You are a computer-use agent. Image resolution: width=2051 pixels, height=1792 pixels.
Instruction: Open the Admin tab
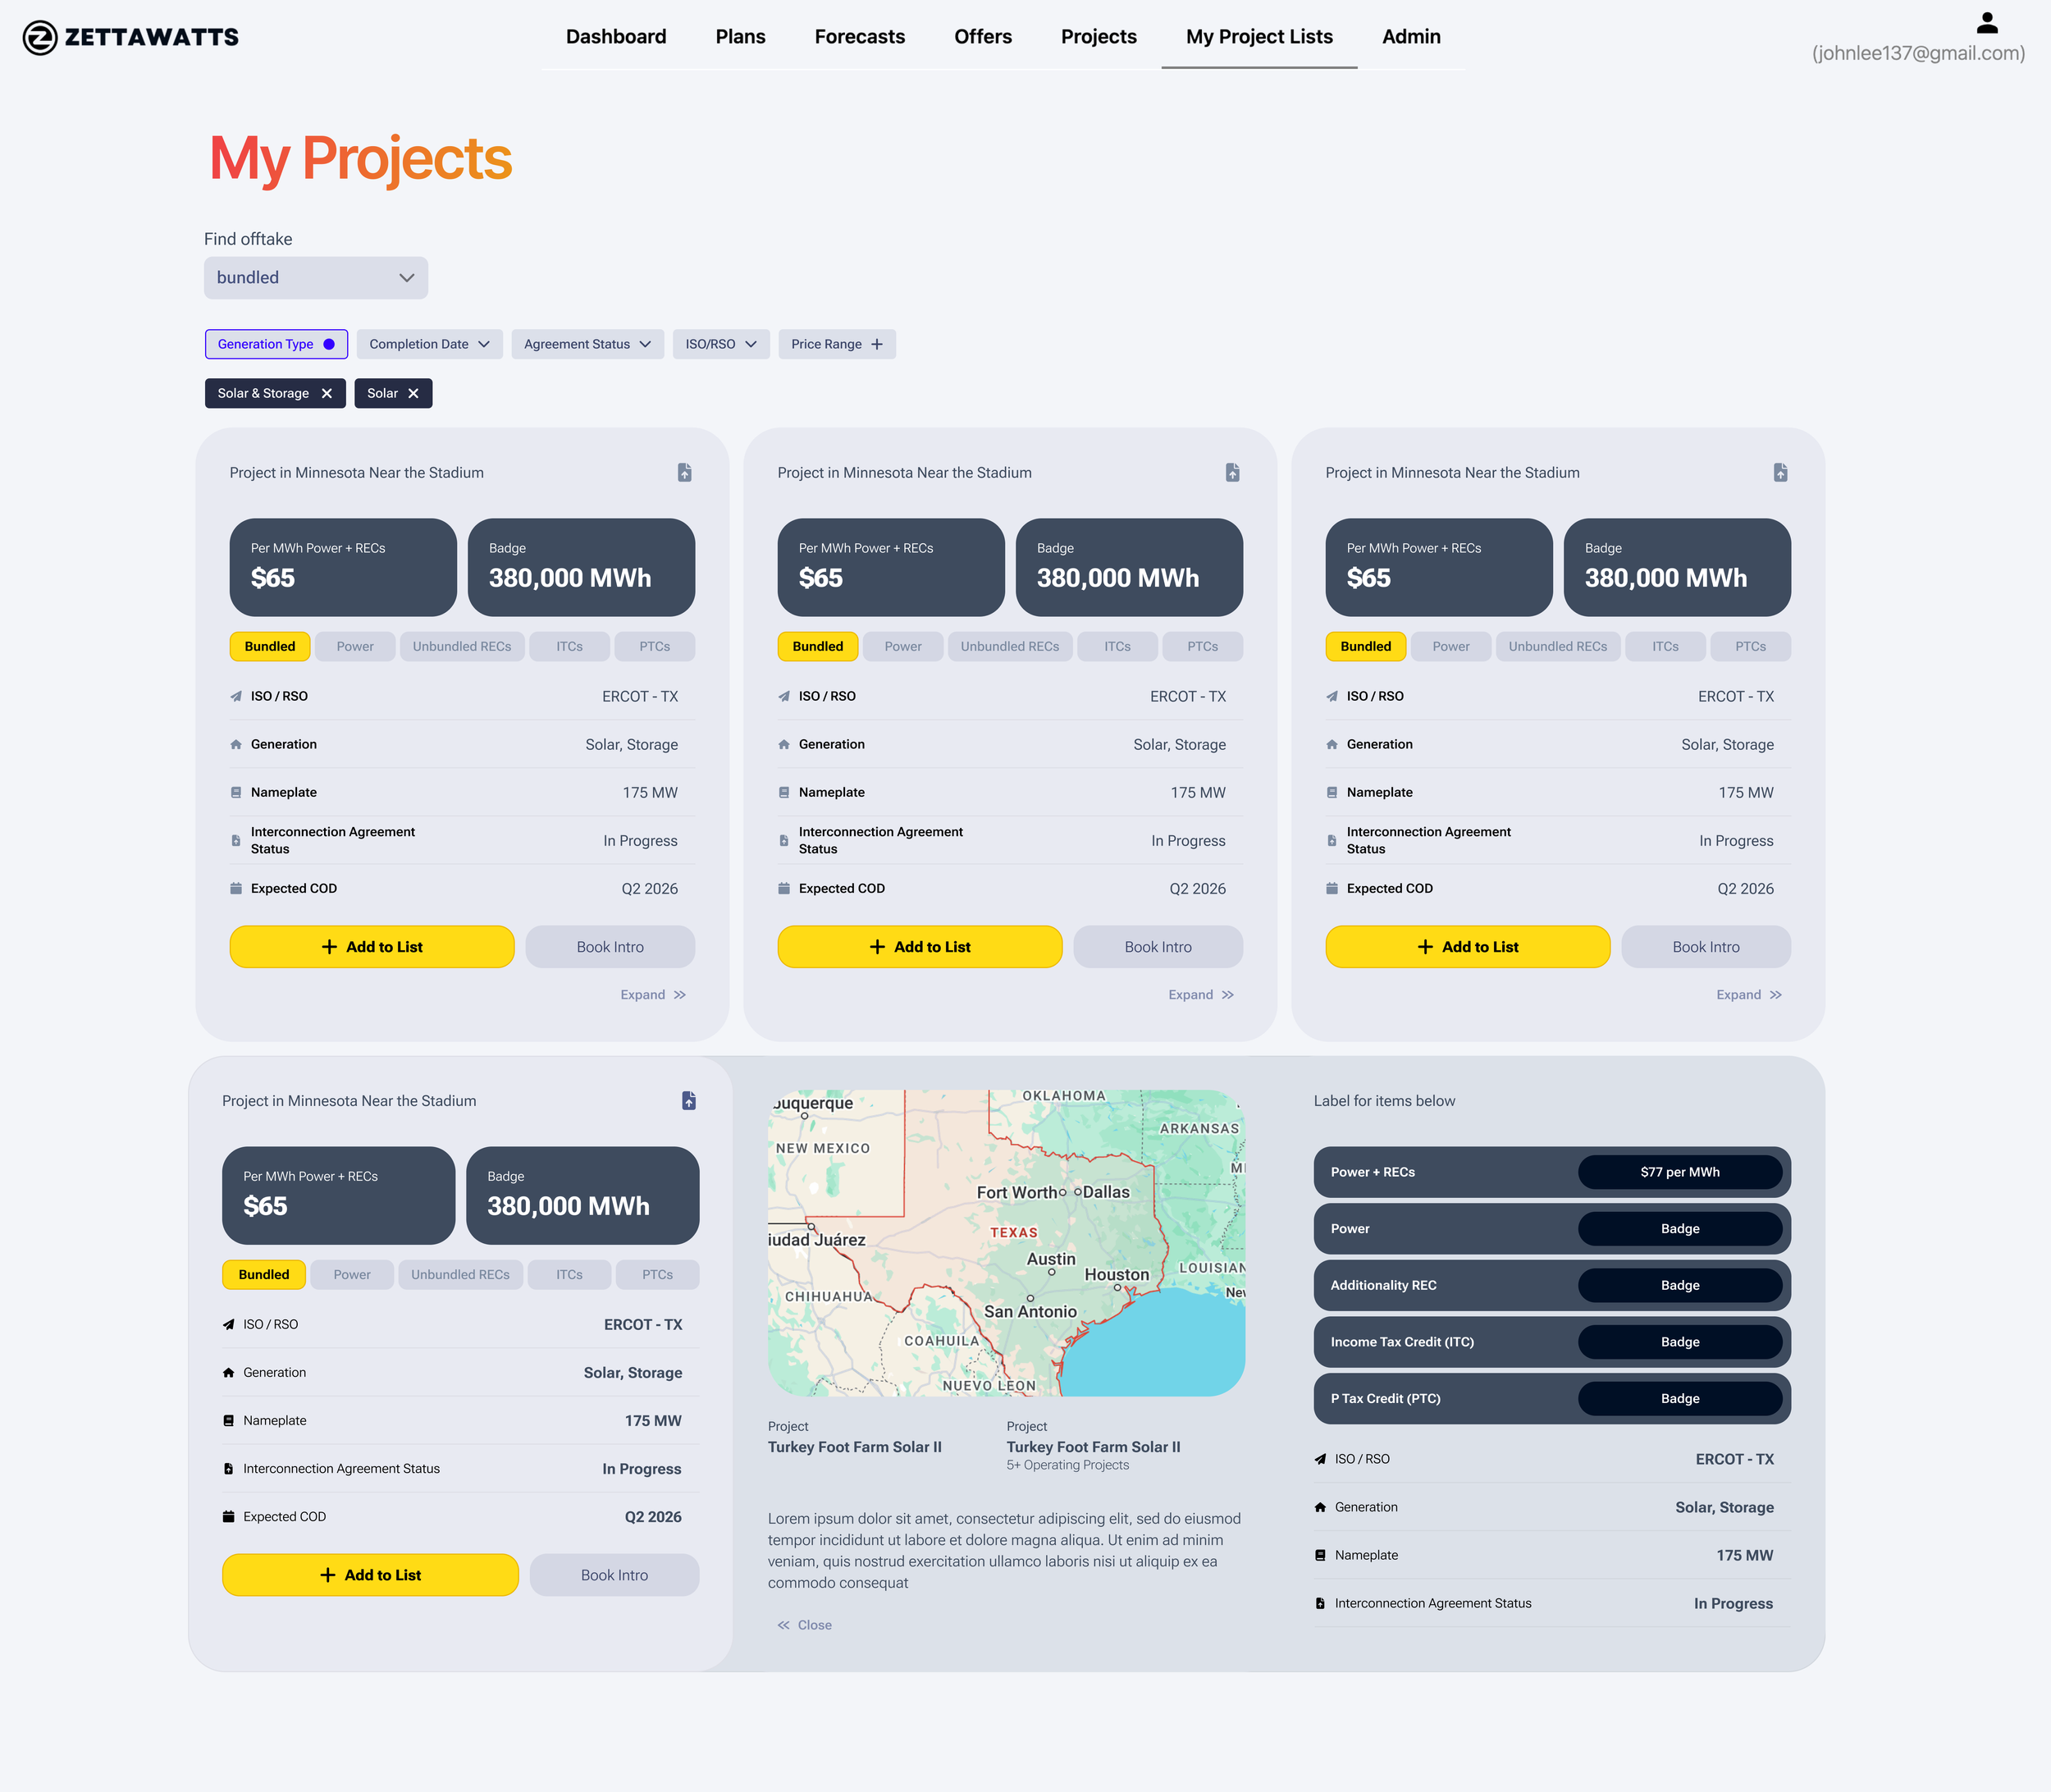tap(1410, 37)
